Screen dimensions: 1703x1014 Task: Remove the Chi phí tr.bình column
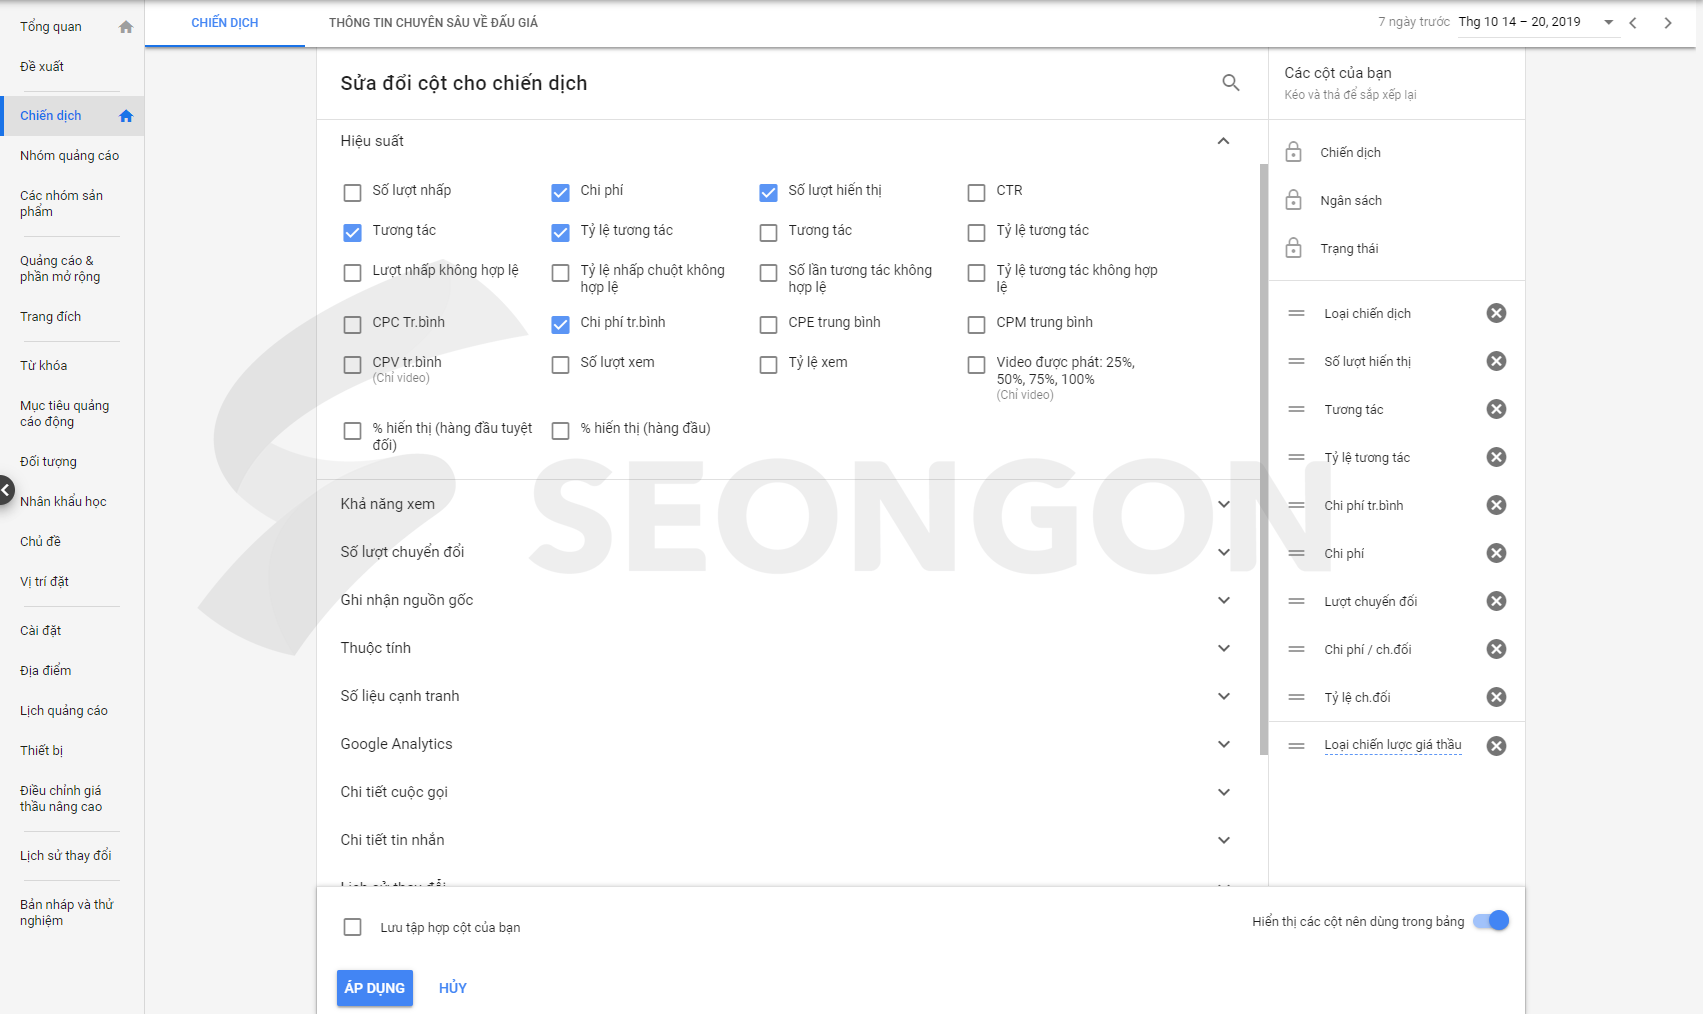1496,505
